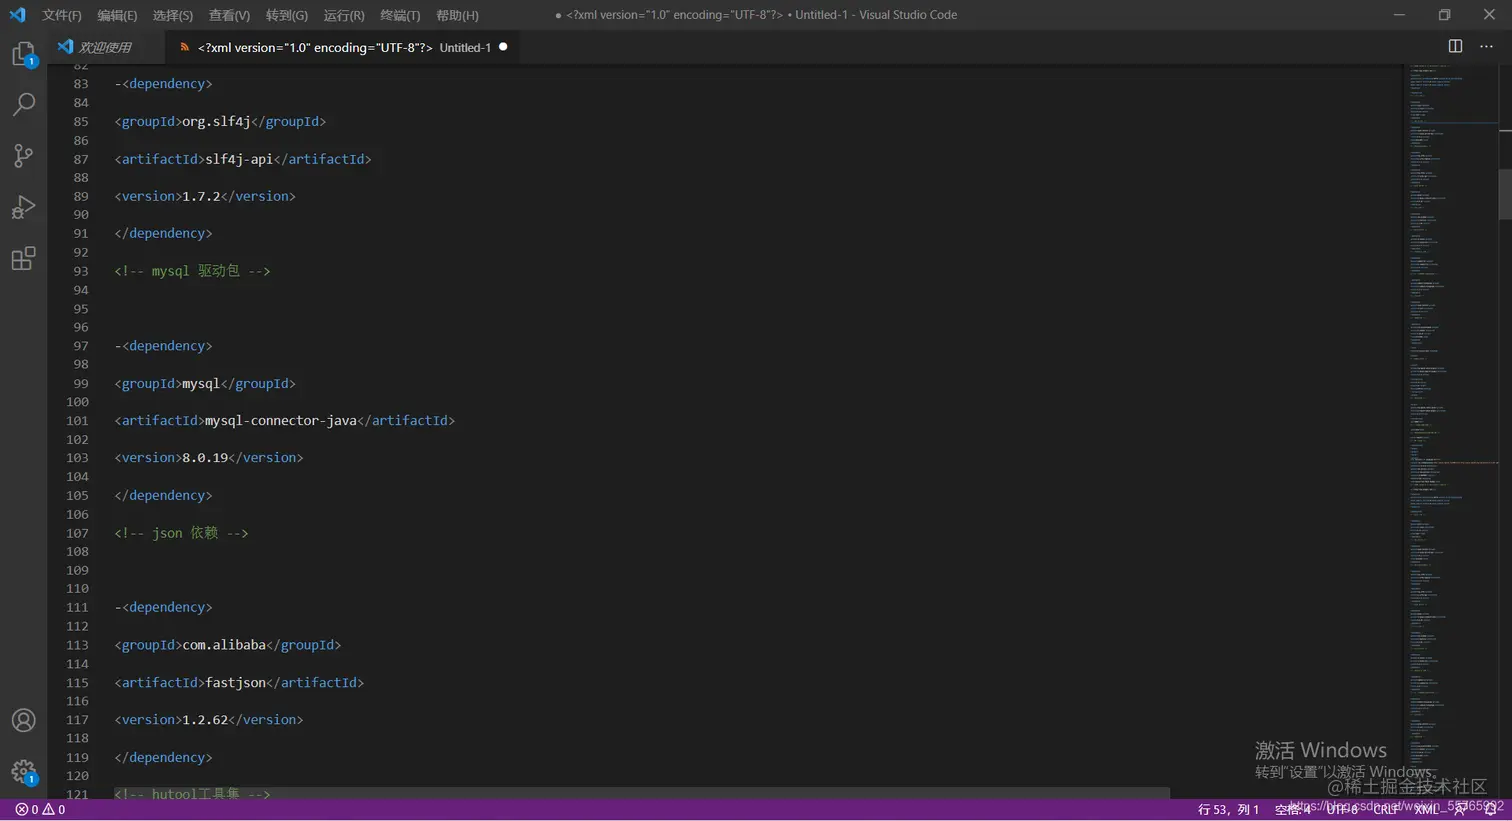Click the version 1.7.2 line
Viewport: 1512px width, 821px height.
tap(205, 196)
